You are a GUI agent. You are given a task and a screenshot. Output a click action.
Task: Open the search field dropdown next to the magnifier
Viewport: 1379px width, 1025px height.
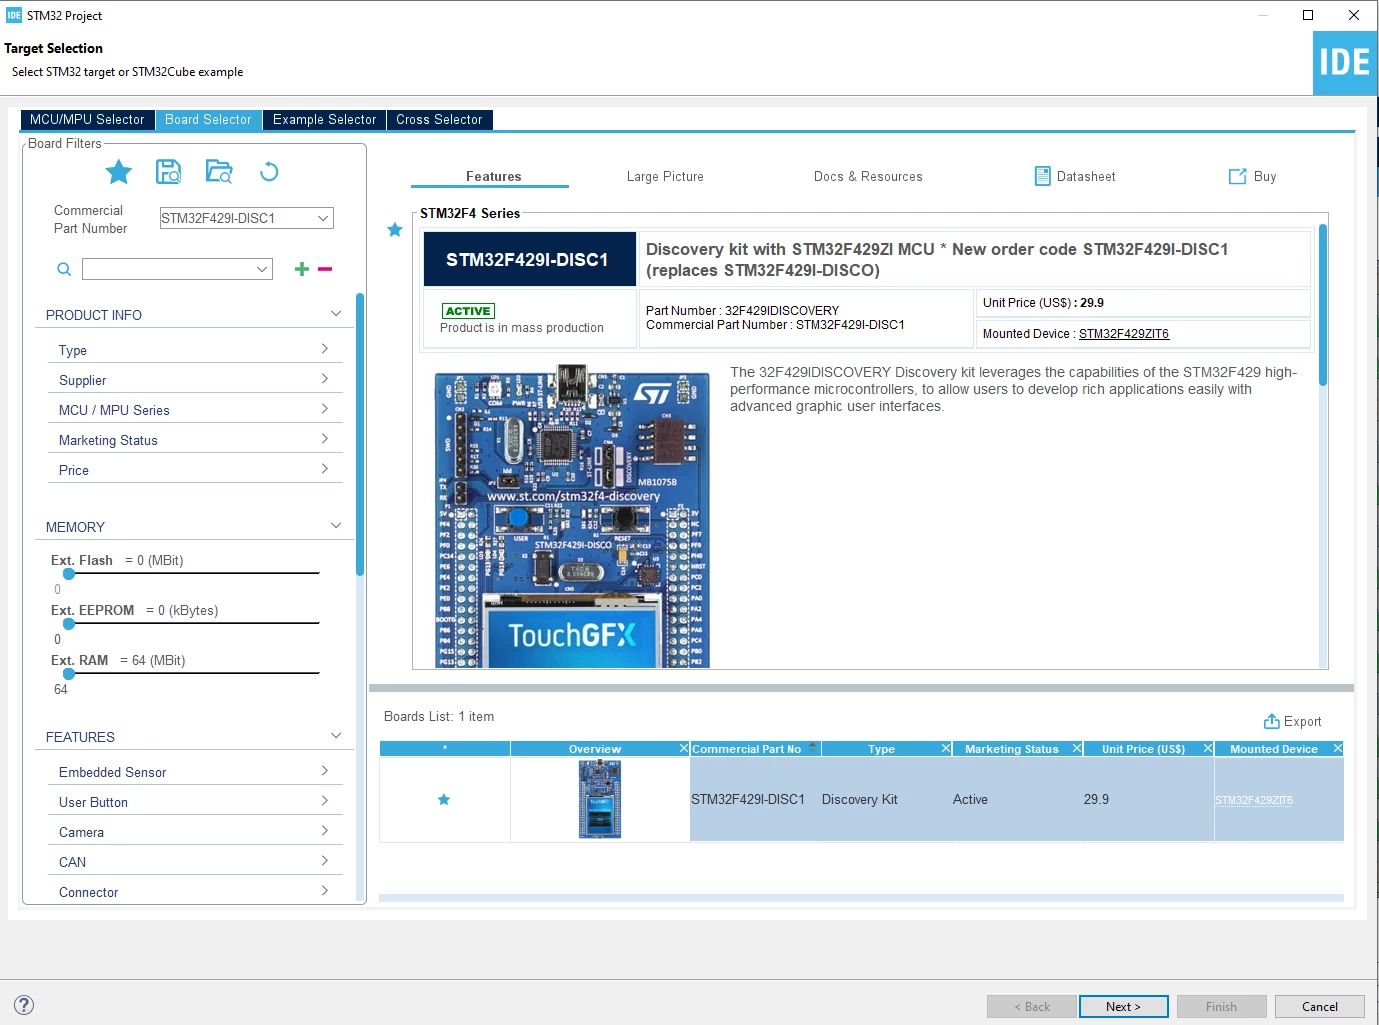click(262, 269)
